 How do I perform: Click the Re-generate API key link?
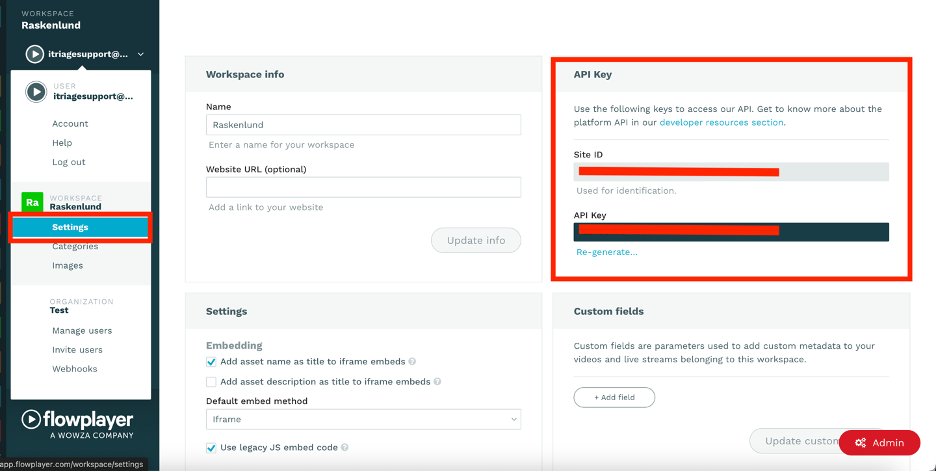(606, 252)
